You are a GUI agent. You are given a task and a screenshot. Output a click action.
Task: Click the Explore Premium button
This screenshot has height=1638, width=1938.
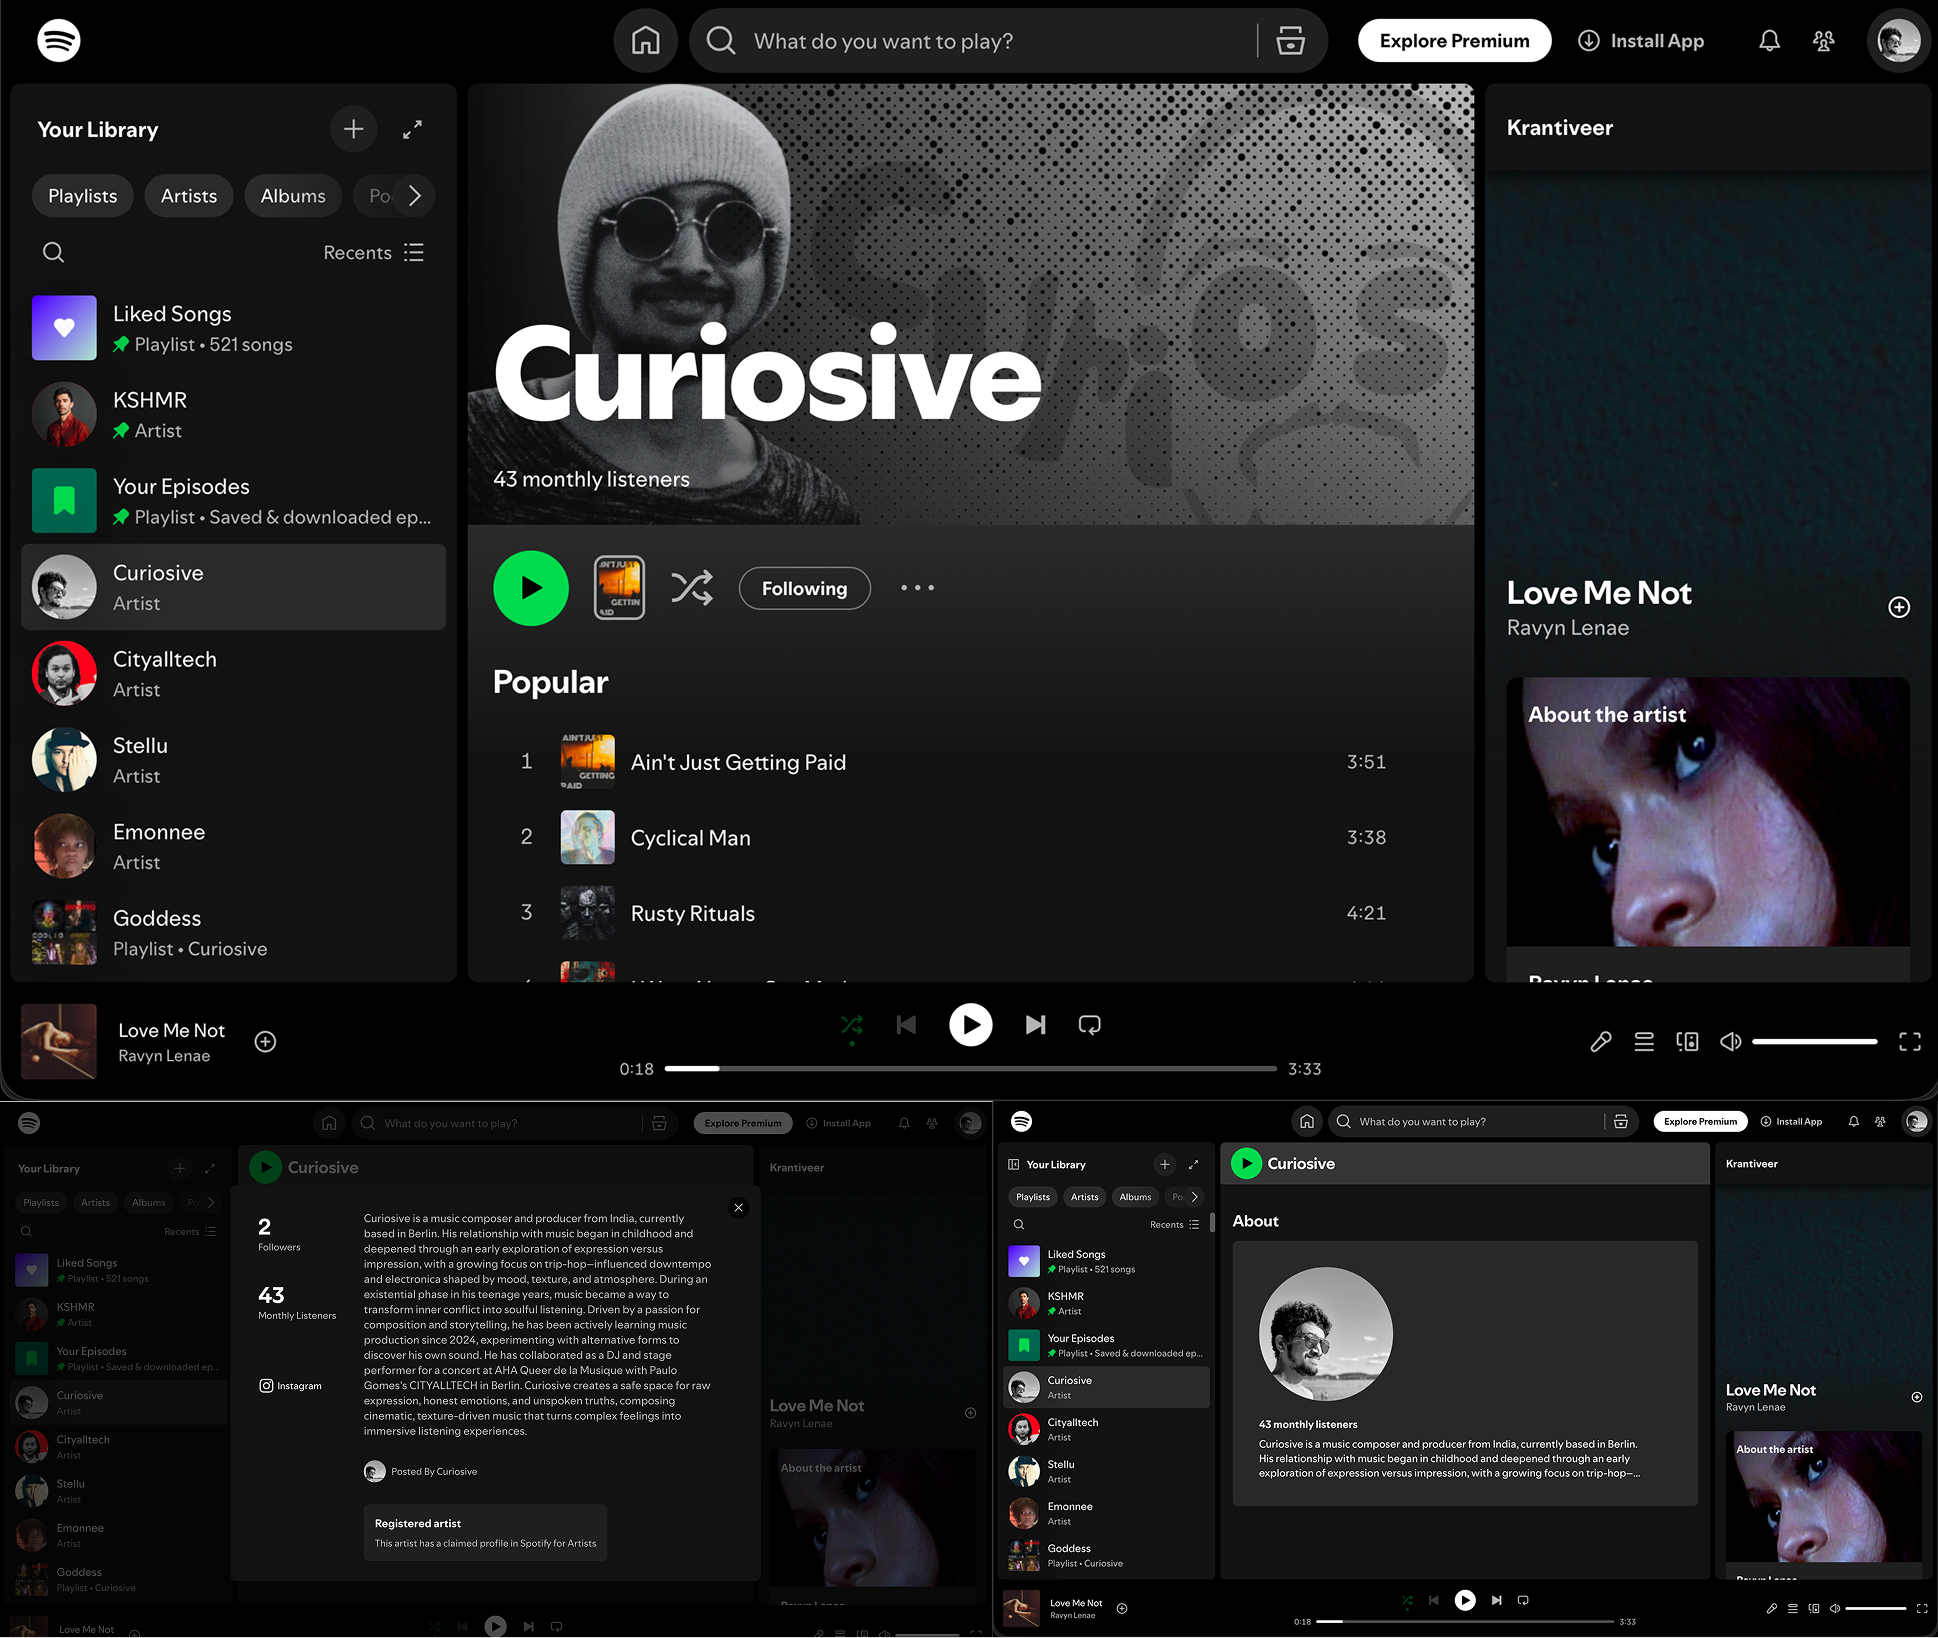click(x=1454, y=41)
